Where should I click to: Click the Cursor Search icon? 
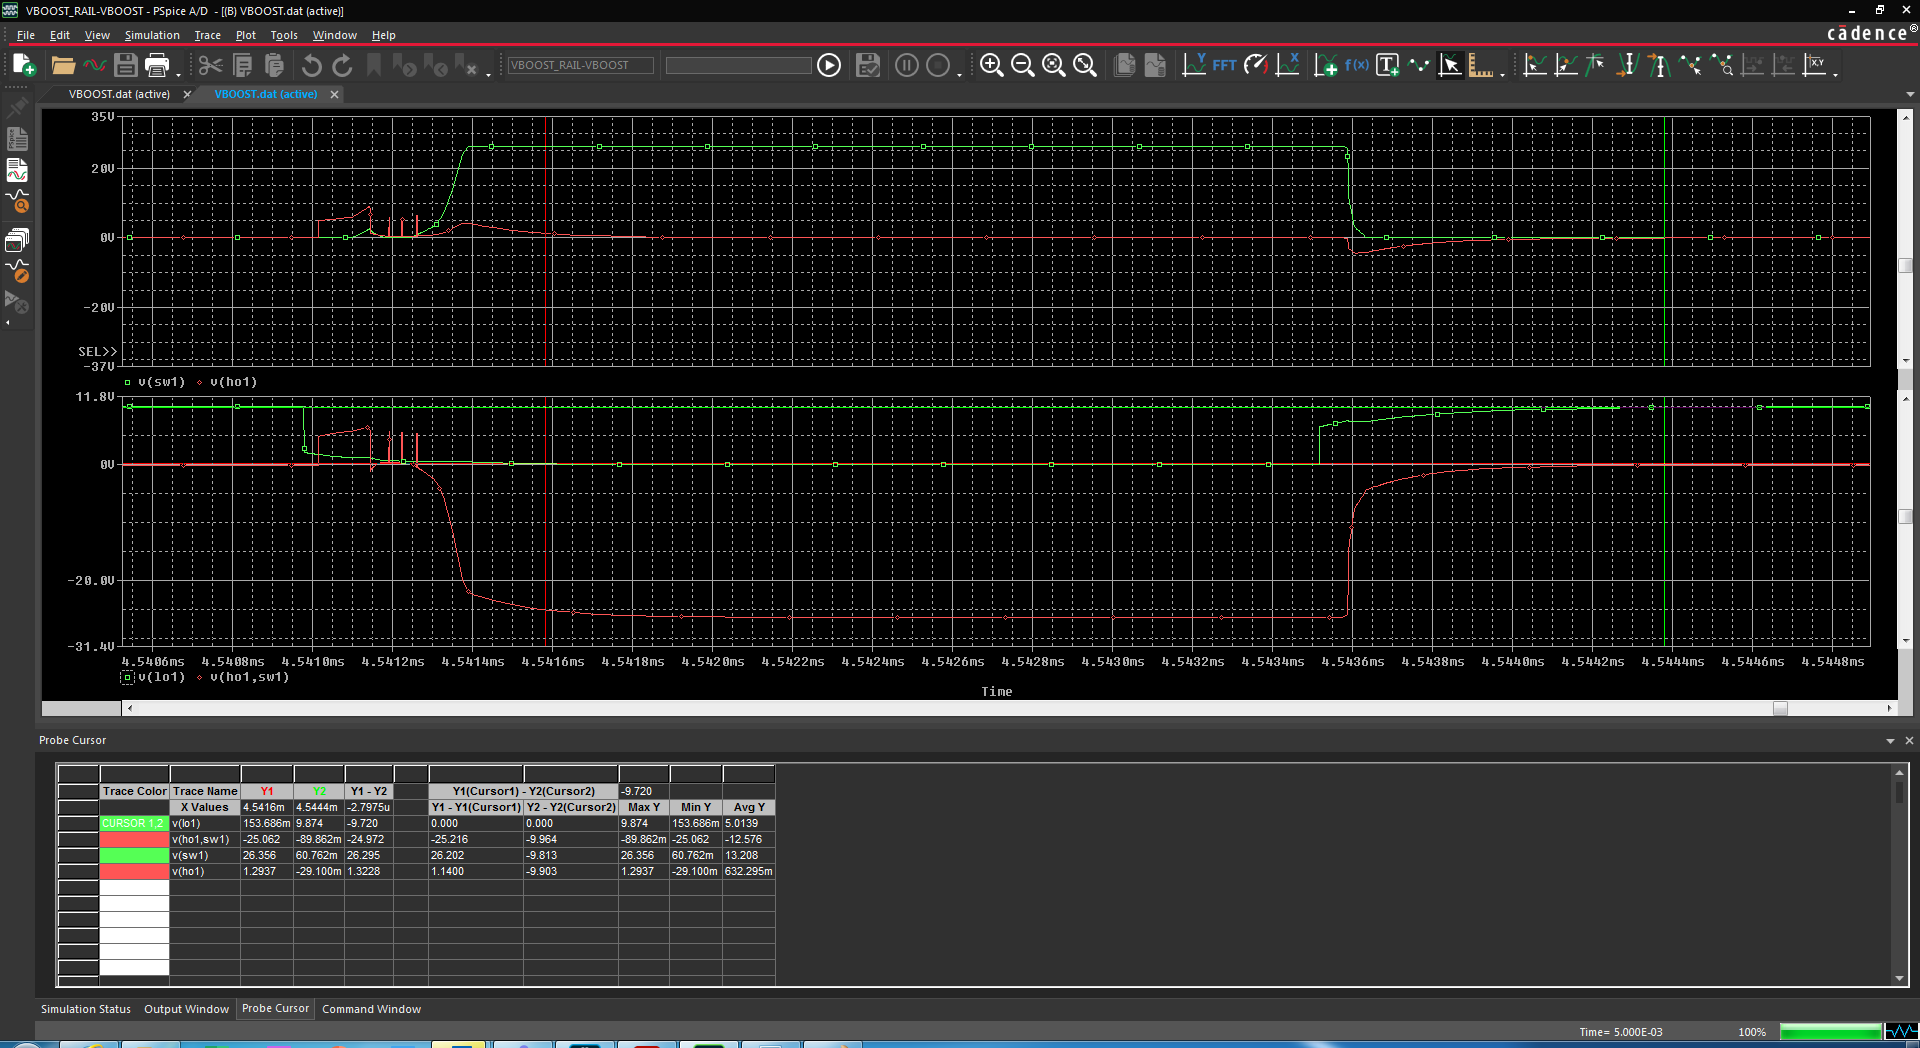pyautogui.click(x=1722, y=65)
